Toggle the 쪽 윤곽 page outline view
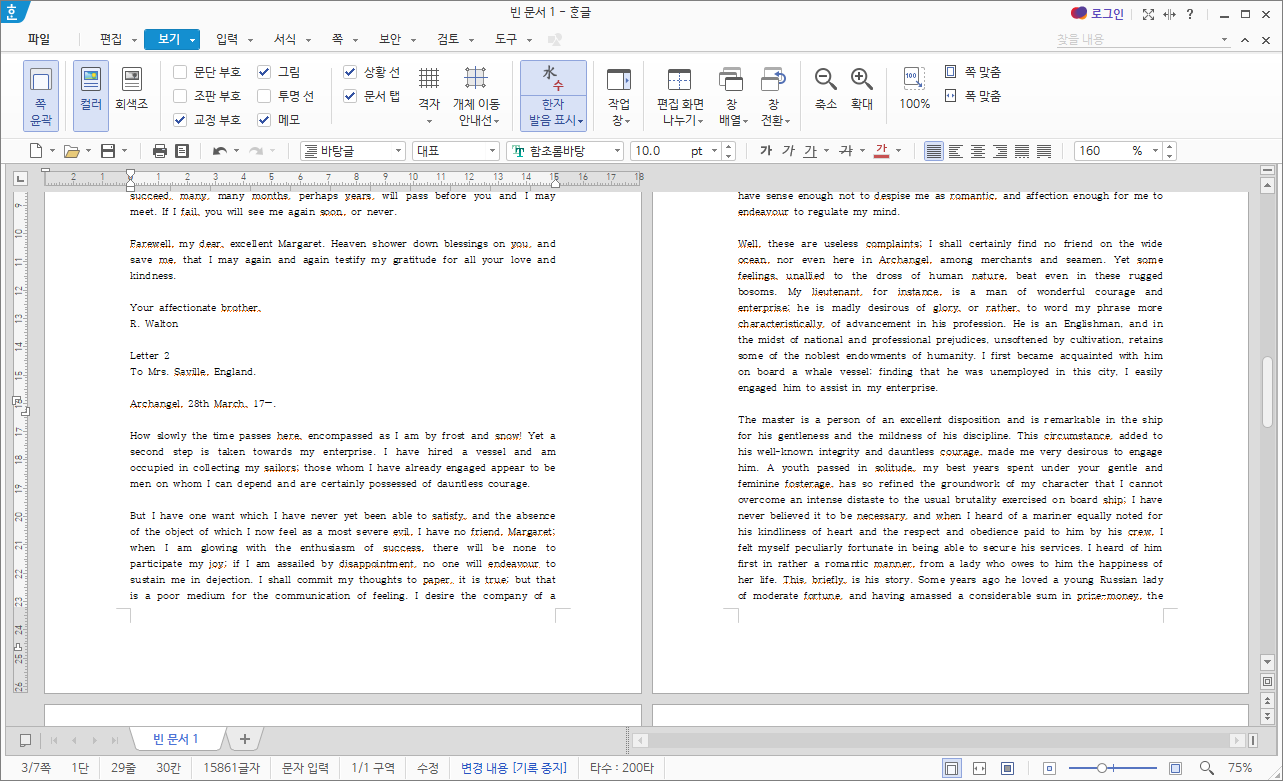Viewport: 1283px width, 781px height. point(41,96)
